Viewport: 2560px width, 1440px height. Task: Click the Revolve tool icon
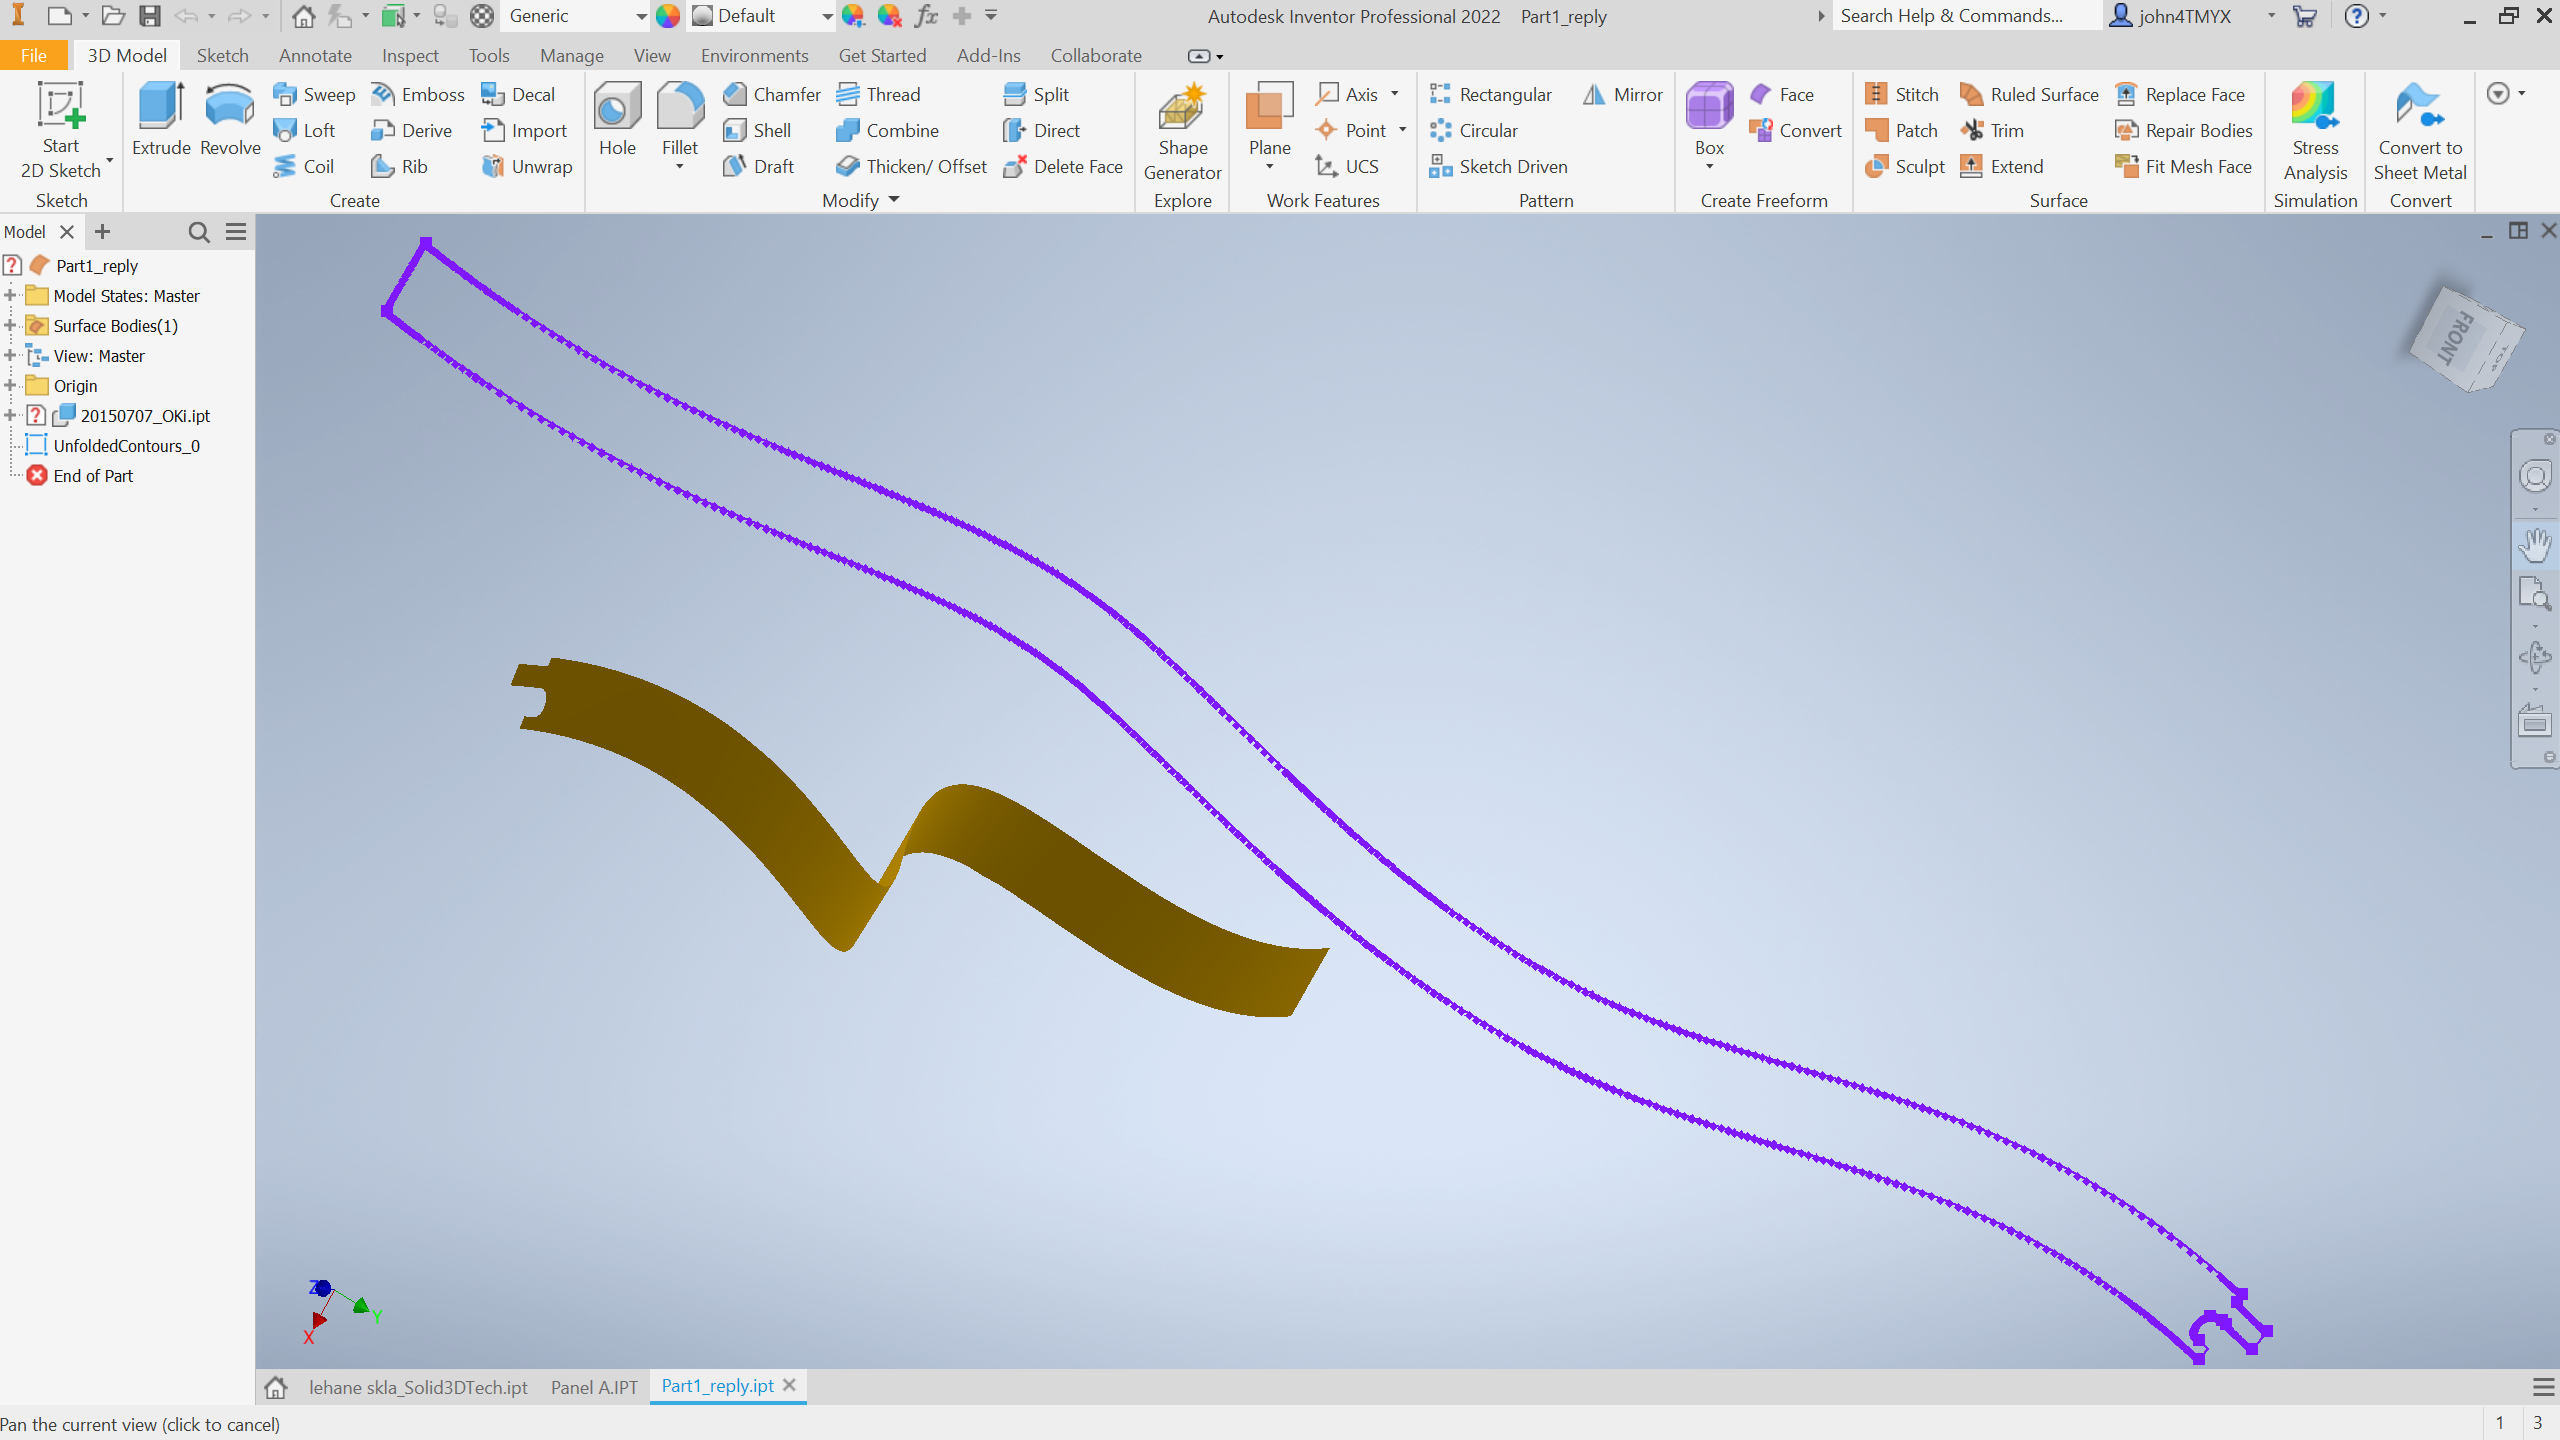(x=229, y=107)
